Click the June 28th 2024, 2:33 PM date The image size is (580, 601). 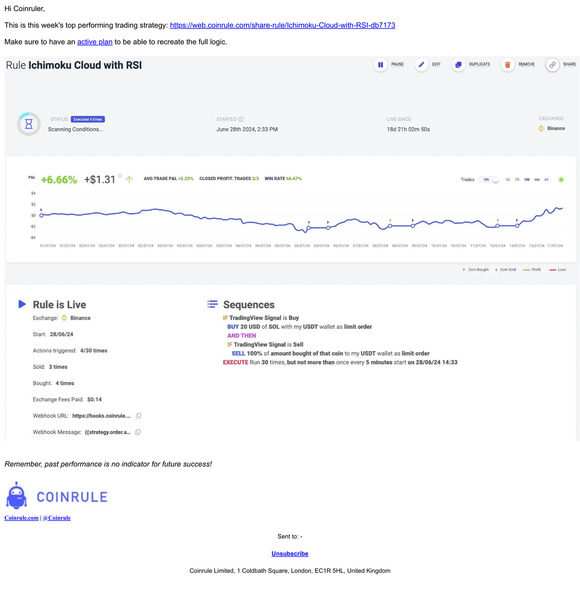tap(247, 130)
